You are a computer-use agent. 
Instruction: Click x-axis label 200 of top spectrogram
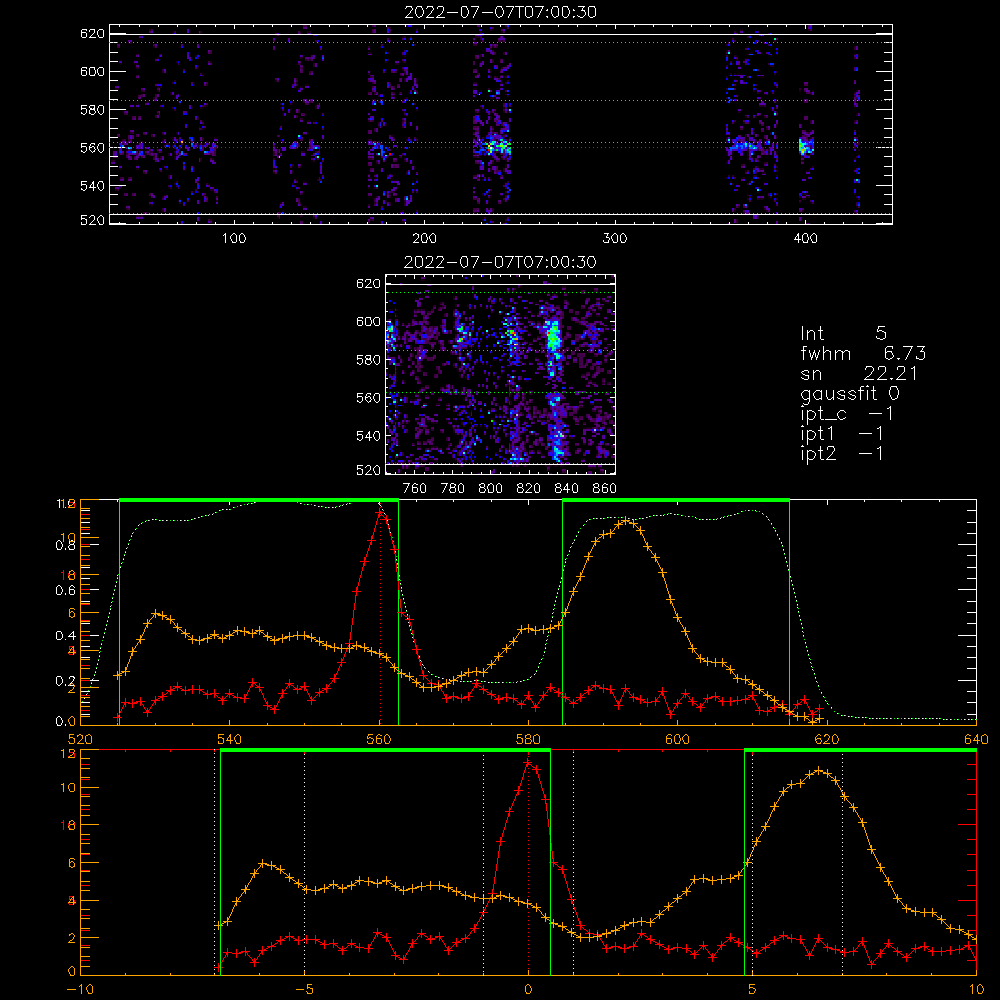pyautogui.click(x=424, y=239)
